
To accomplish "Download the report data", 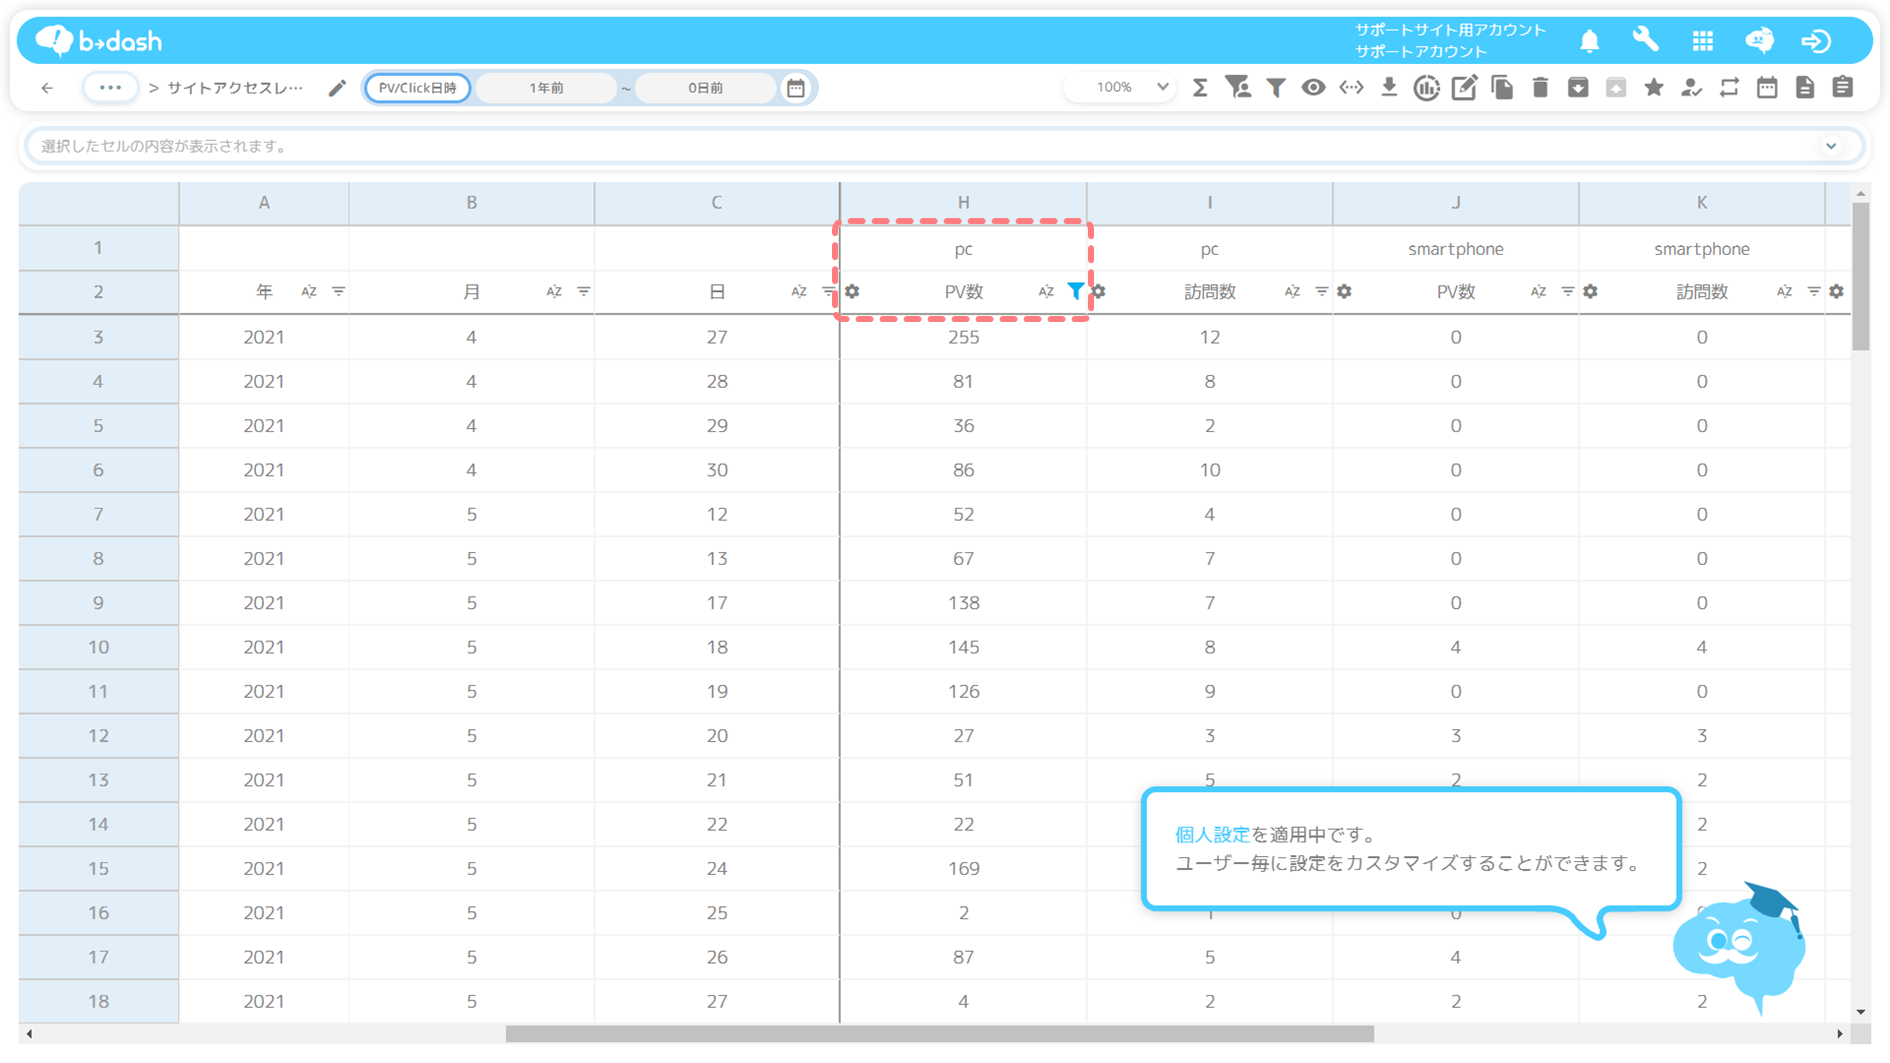I will click(x=1389, y=88).
